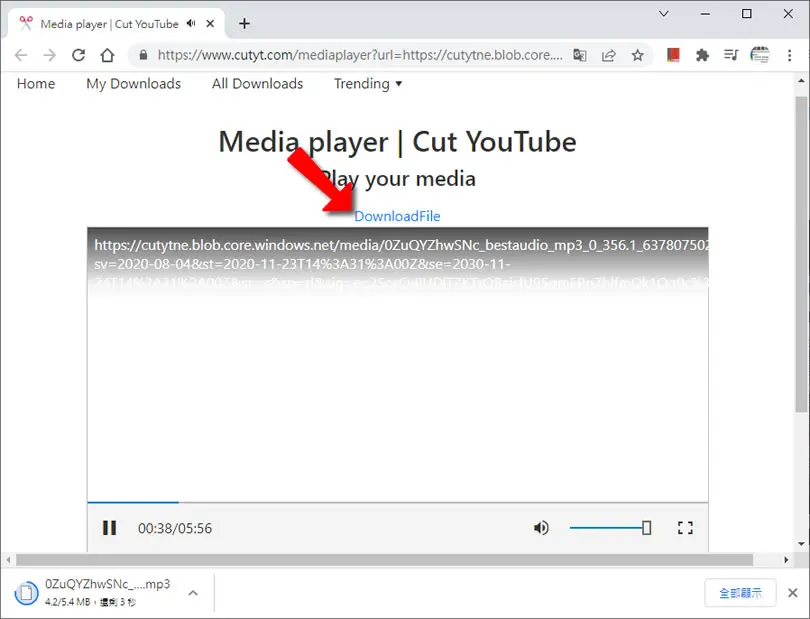Mute audio with the speaker icon
810x619 pixels.
pyautogui.click(x=541, y=528)
